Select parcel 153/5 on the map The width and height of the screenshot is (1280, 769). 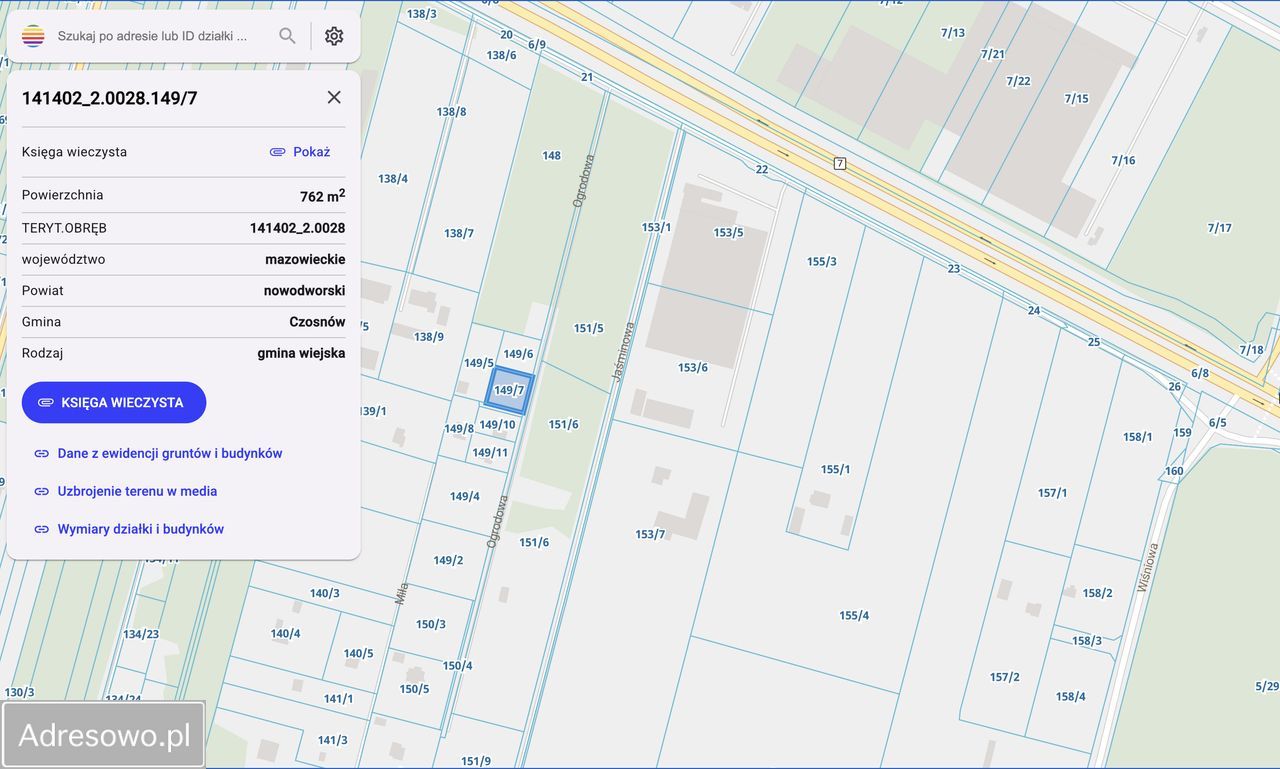[728, 233]
